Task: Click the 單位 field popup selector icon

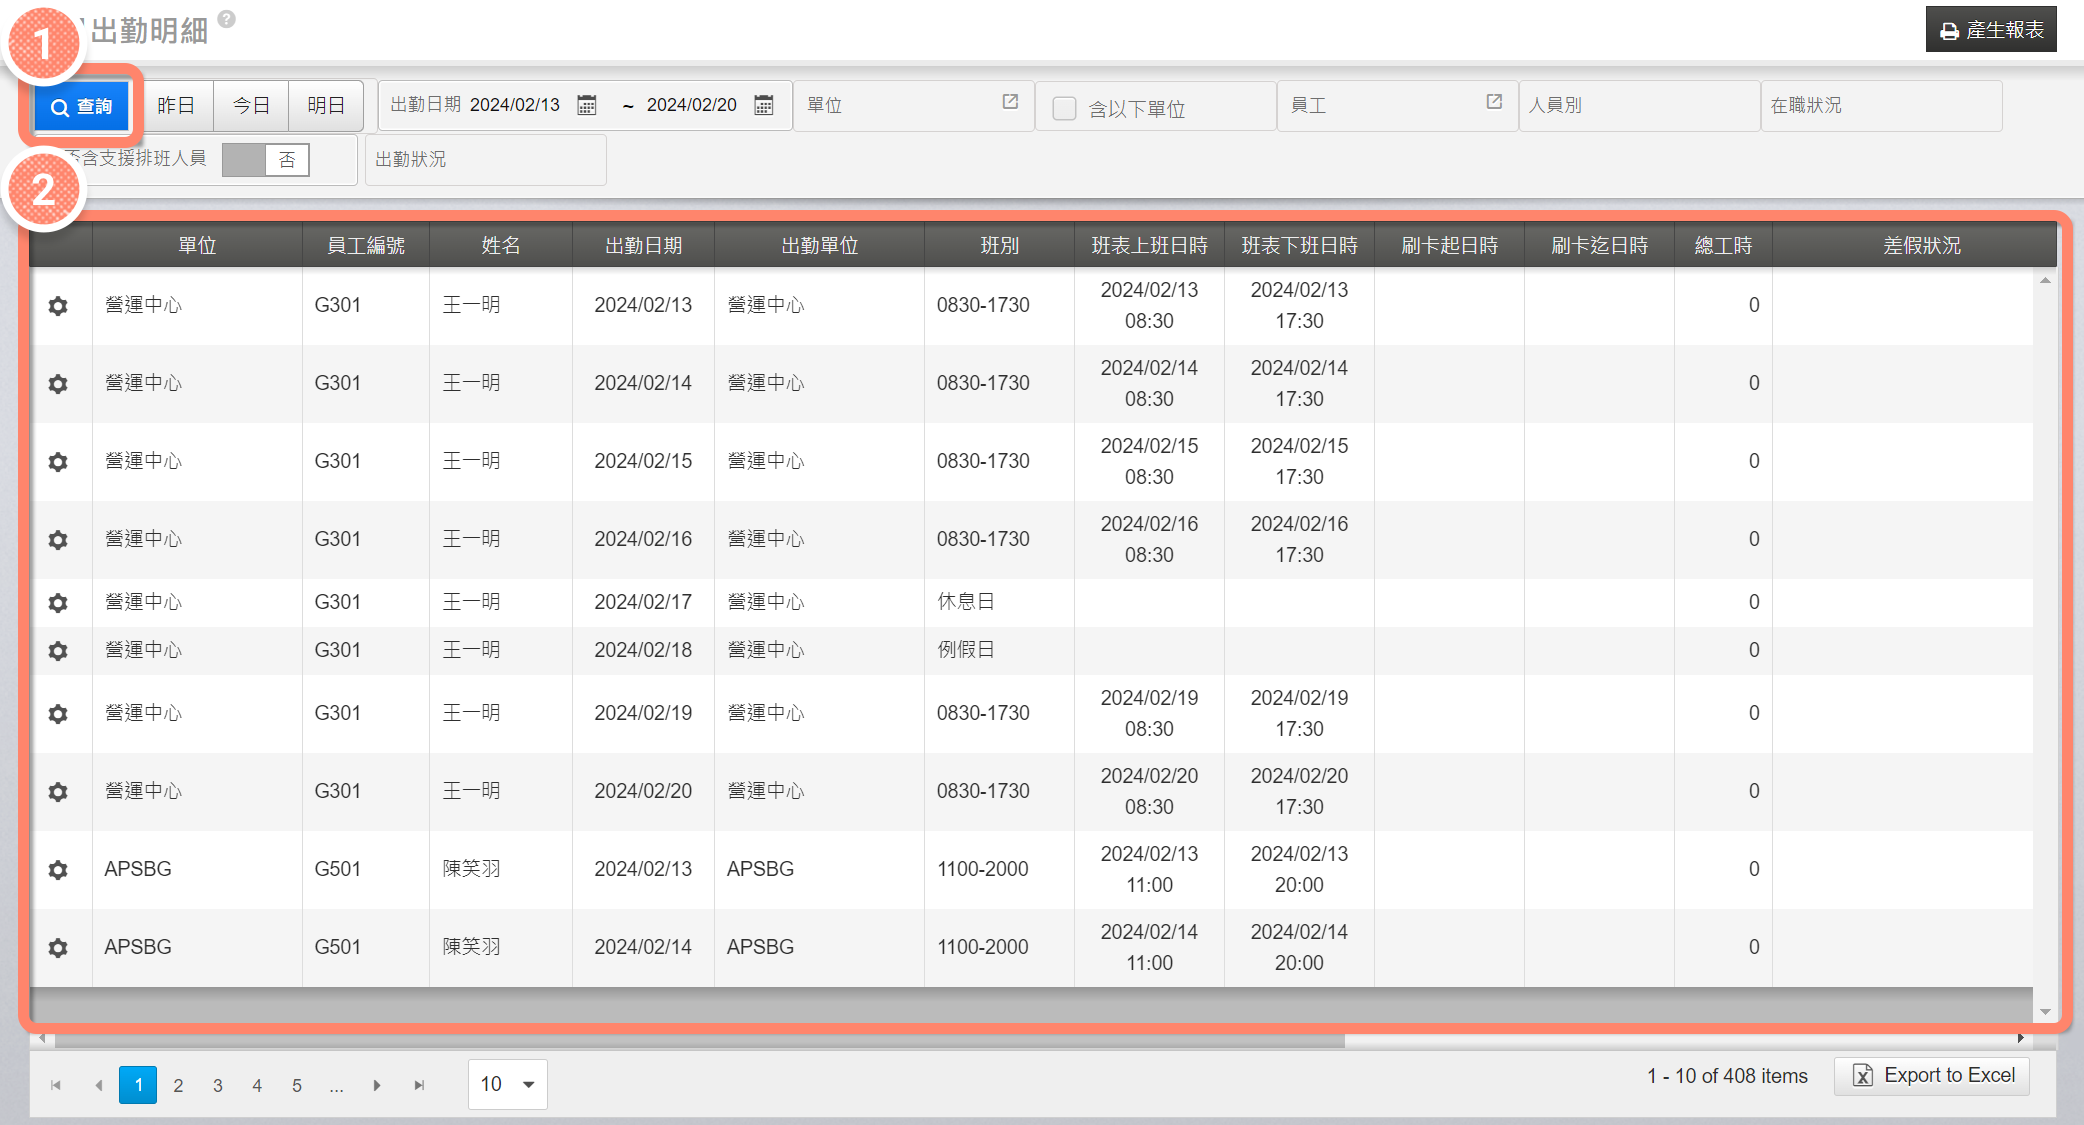Action: (x=1010, y=102)
